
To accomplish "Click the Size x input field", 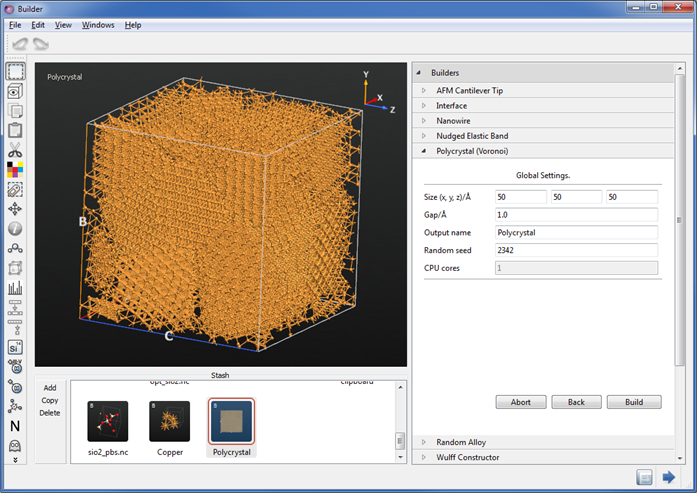I will (x=521, y=197).
